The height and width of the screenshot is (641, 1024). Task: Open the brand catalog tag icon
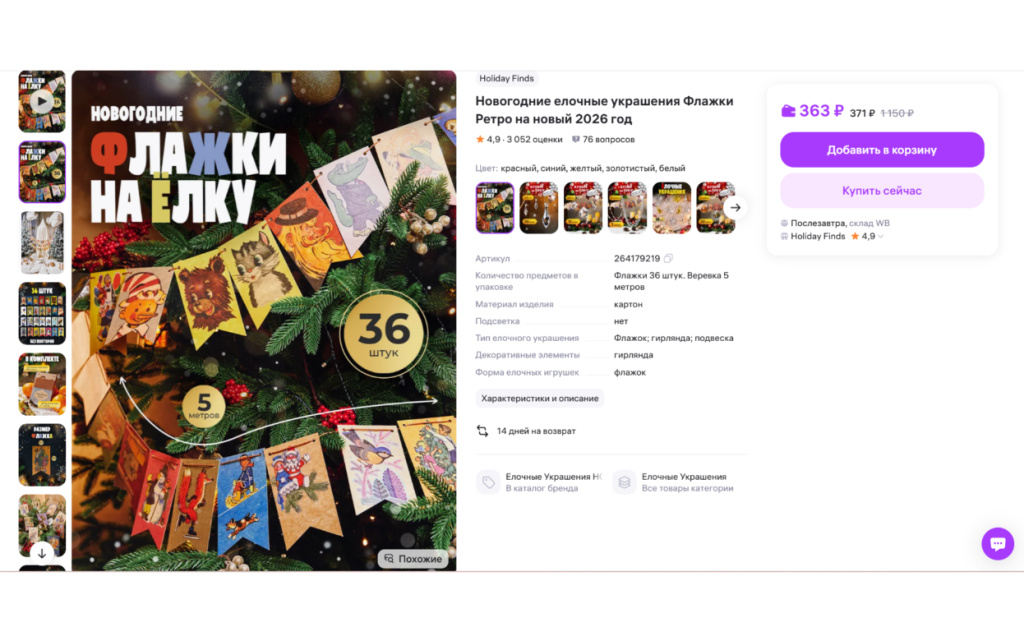click(488, 482)
